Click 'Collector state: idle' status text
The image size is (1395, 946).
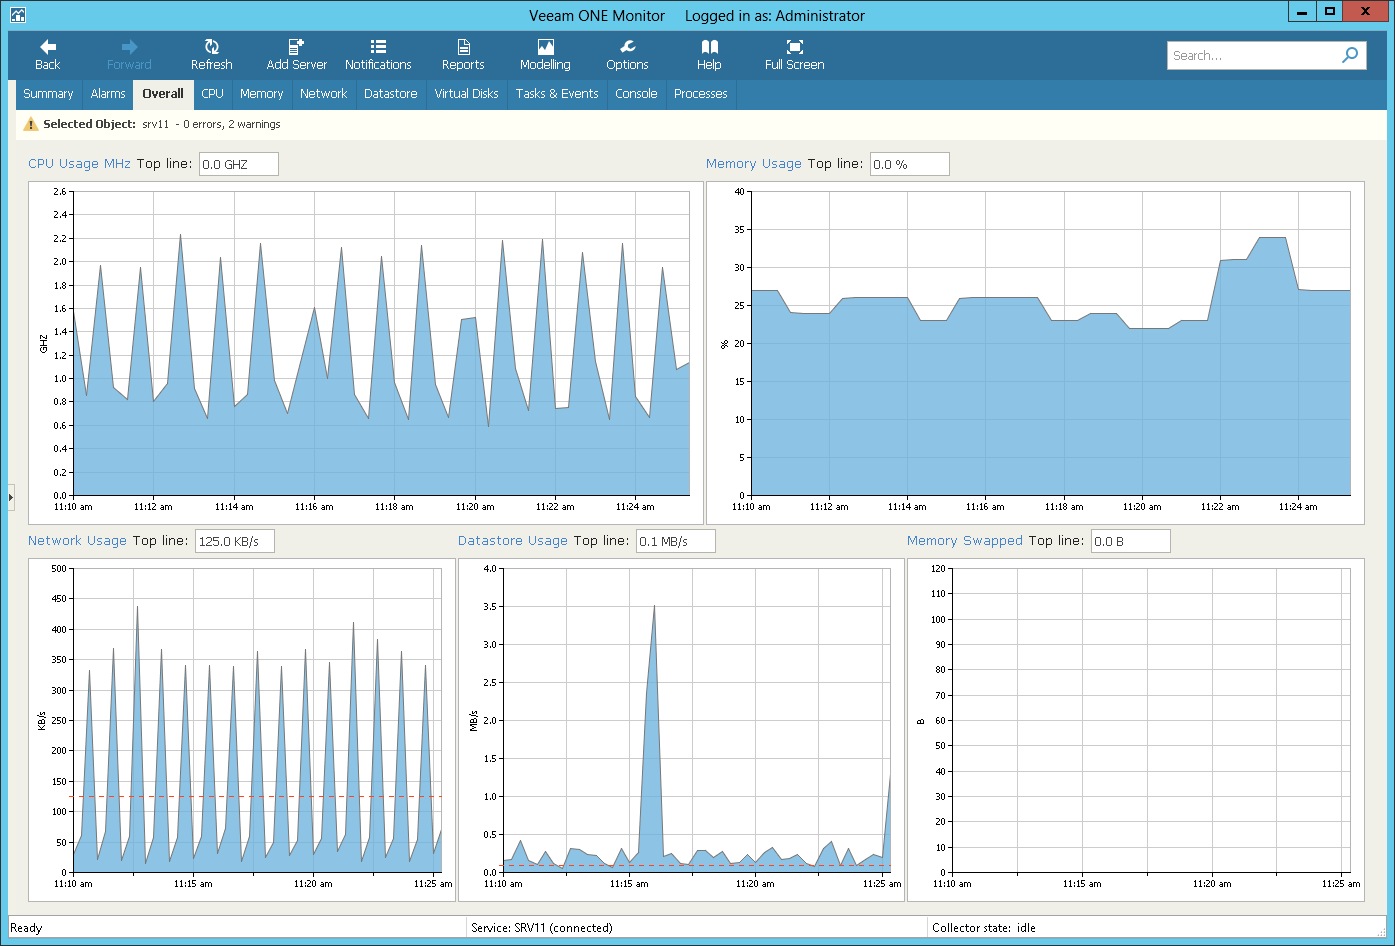point(984,928)
